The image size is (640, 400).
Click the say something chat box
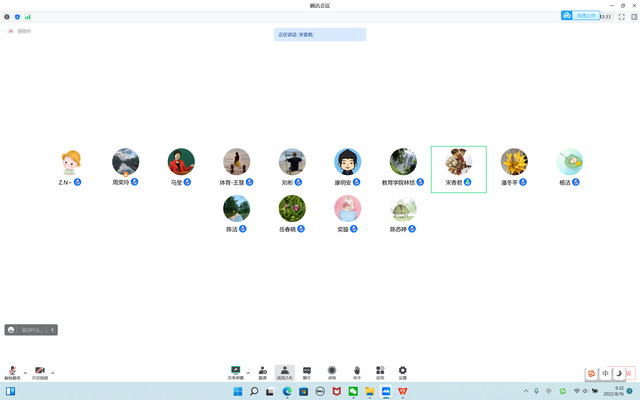[31, 329]
